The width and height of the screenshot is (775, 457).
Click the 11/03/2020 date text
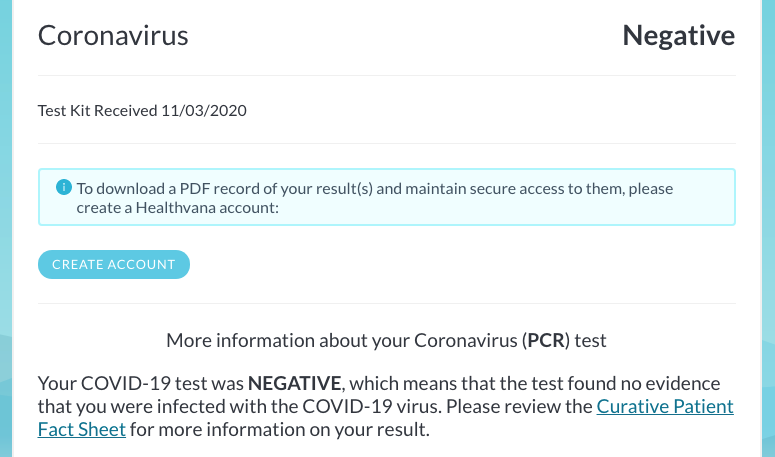[x=204, y=110]
